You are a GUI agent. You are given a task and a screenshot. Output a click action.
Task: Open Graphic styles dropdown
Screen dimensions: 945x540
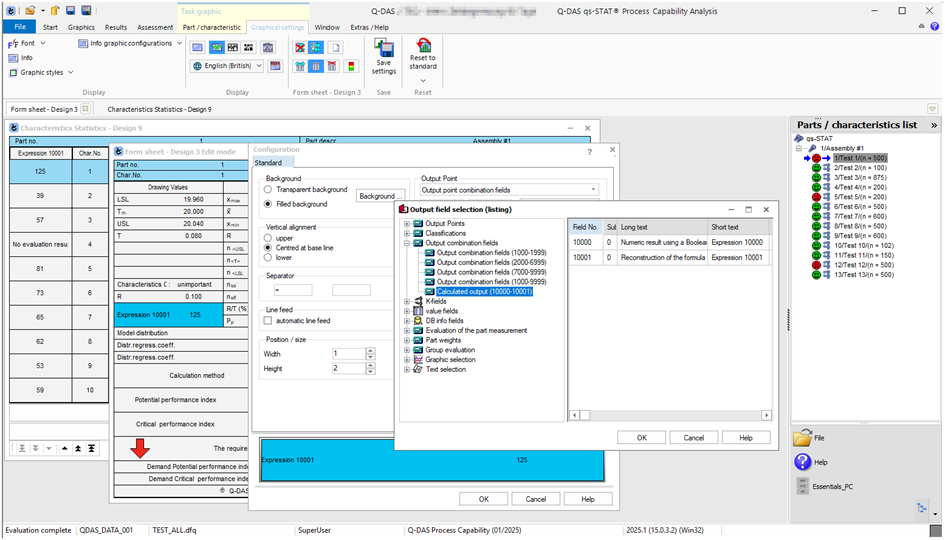click(x=71, y=72)
